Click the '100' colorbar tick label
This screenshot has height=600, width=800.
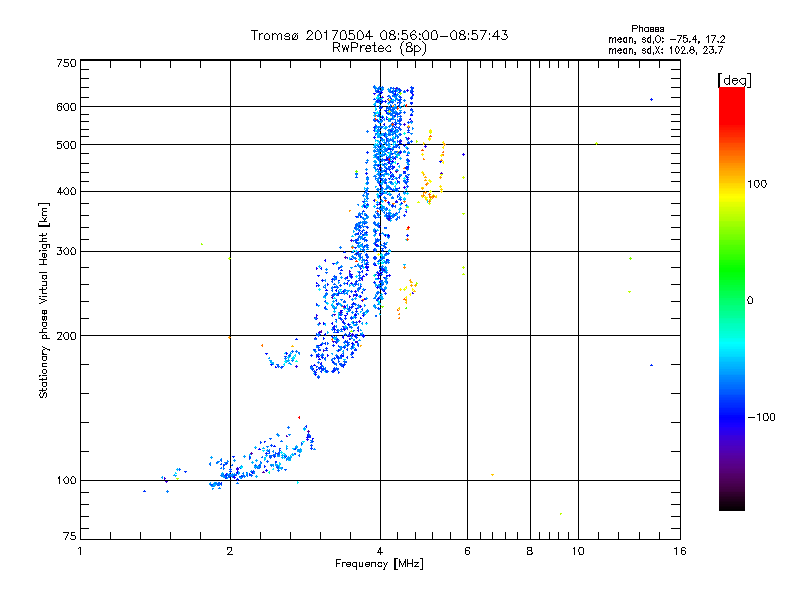click(757, 184)
